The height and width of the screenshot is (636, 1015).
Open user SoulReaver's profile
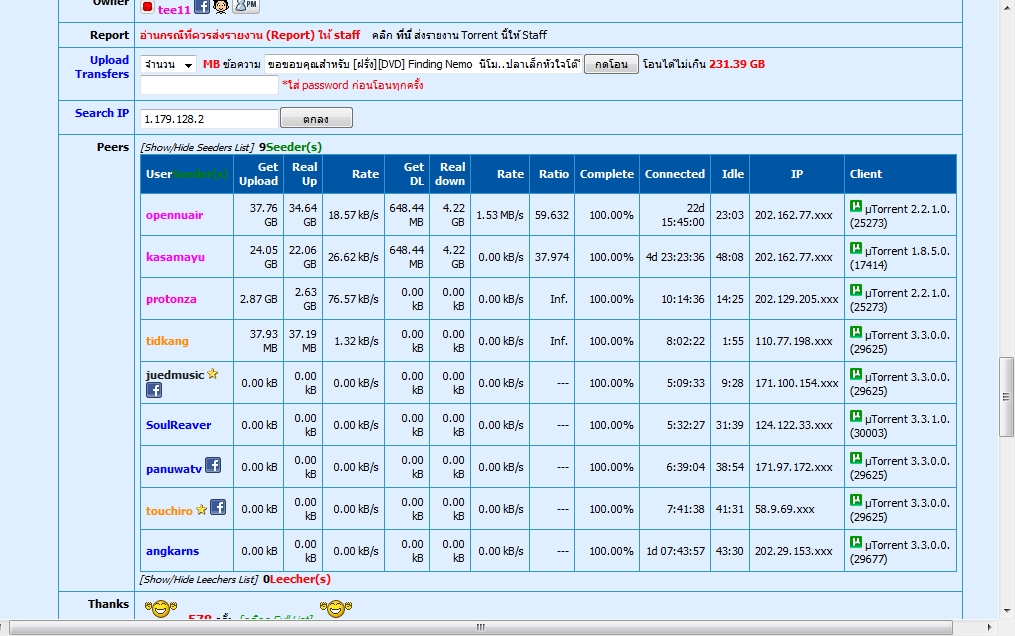click(179, 425)
